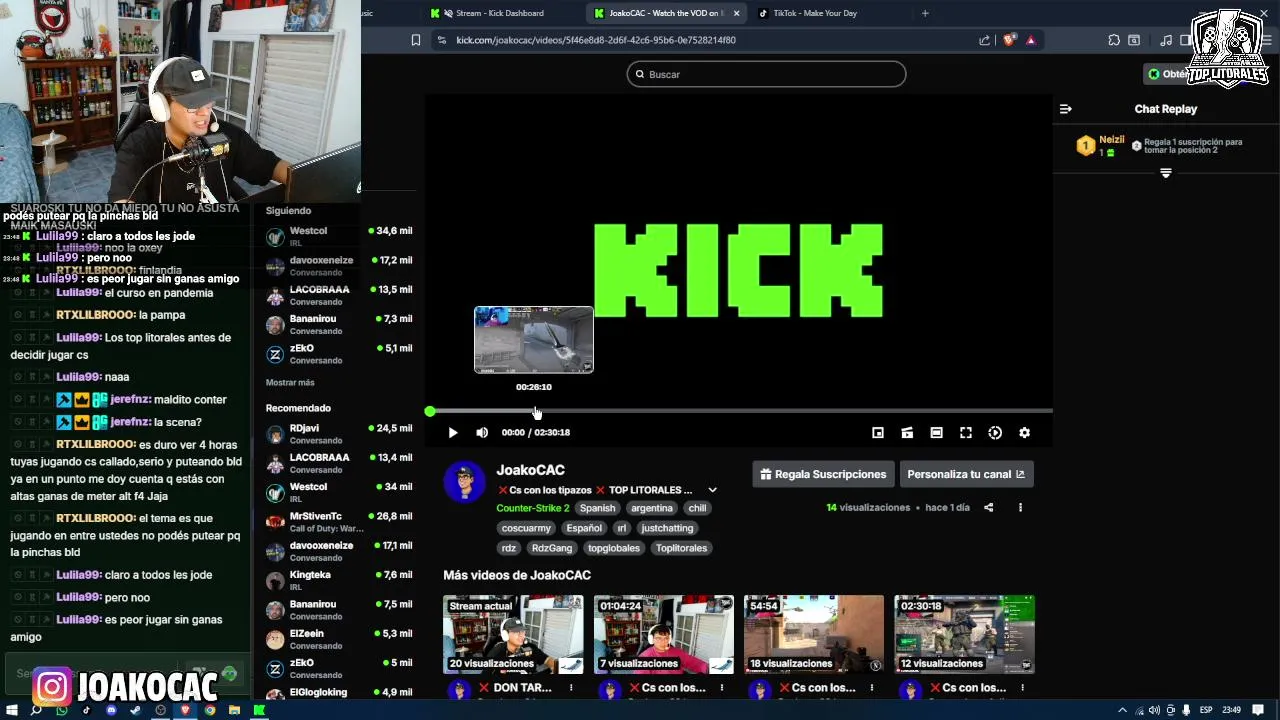Open LACOBRAAA in Siguiendo list

[x=338, y=295]
